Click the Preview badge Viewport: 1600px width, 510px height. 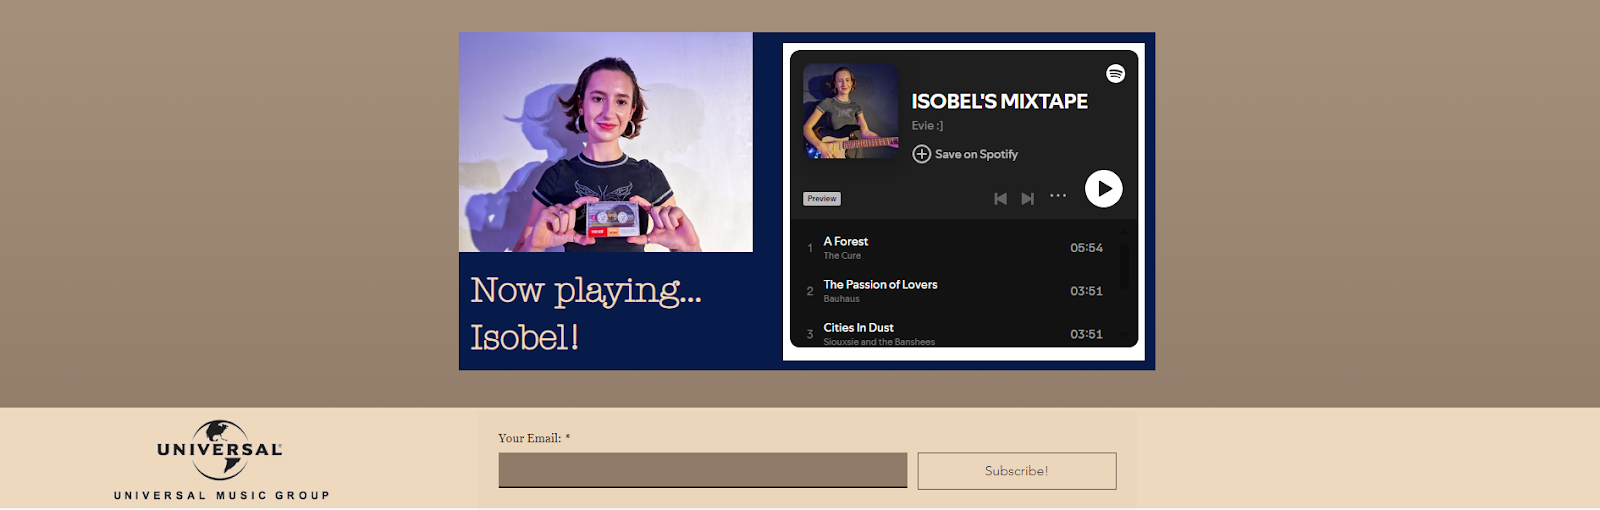(822, 199)
